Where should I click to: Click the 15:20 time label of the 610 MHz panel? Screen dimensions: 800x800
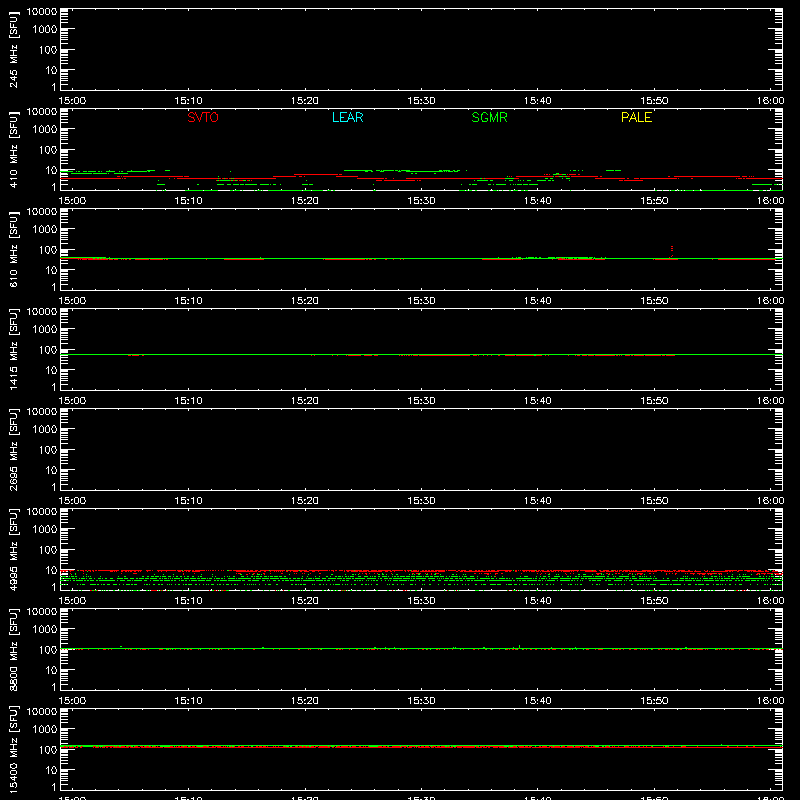(x=305, y=301)
